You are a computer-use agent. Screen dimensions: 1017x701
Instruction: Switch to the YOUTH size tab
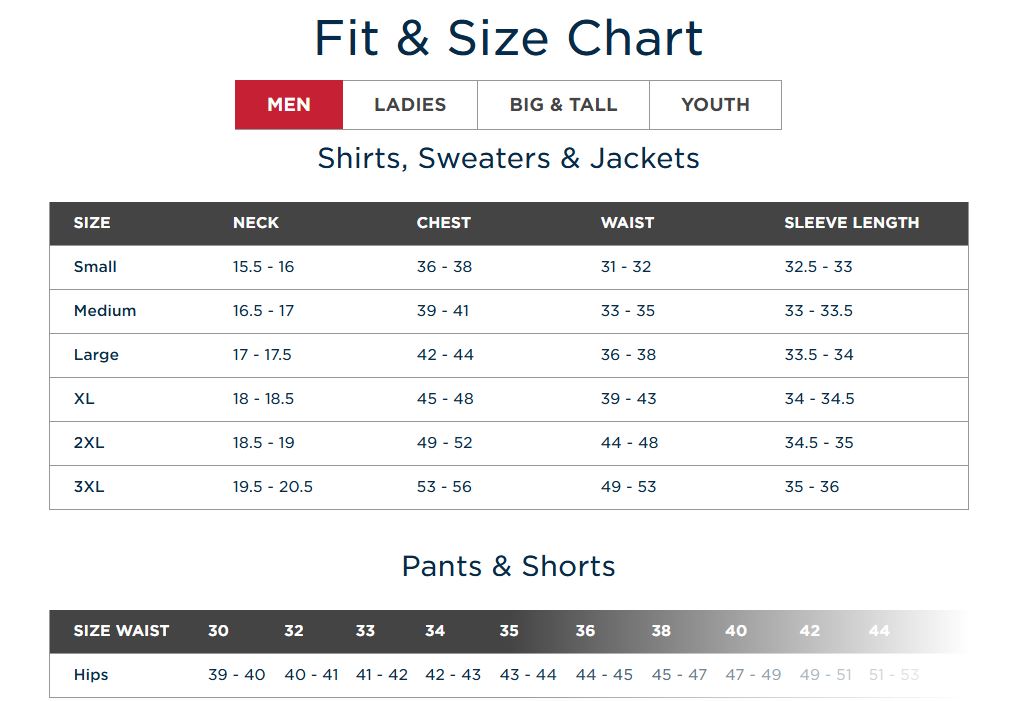pos(715,104)
